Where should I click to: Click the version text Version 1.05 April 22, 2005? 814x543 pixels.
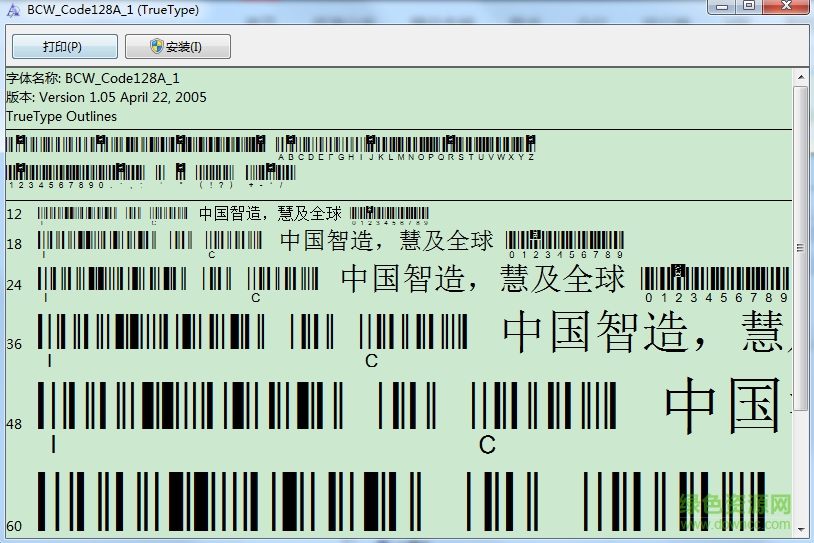(x=106, y=98)
